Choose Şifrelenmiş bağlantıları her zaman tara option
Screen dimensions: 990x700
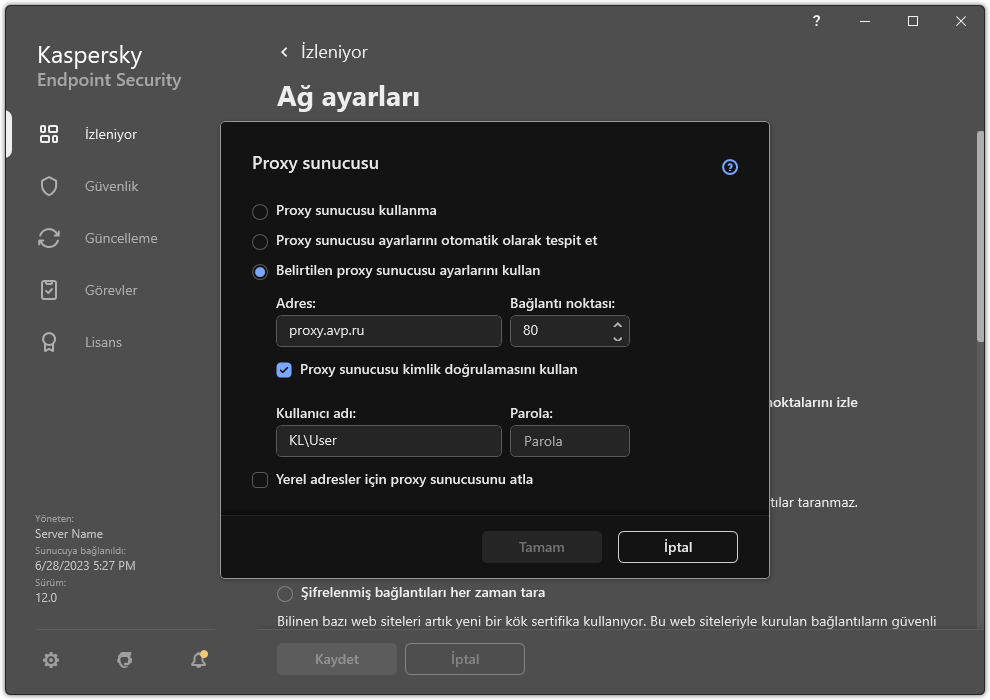284,592
